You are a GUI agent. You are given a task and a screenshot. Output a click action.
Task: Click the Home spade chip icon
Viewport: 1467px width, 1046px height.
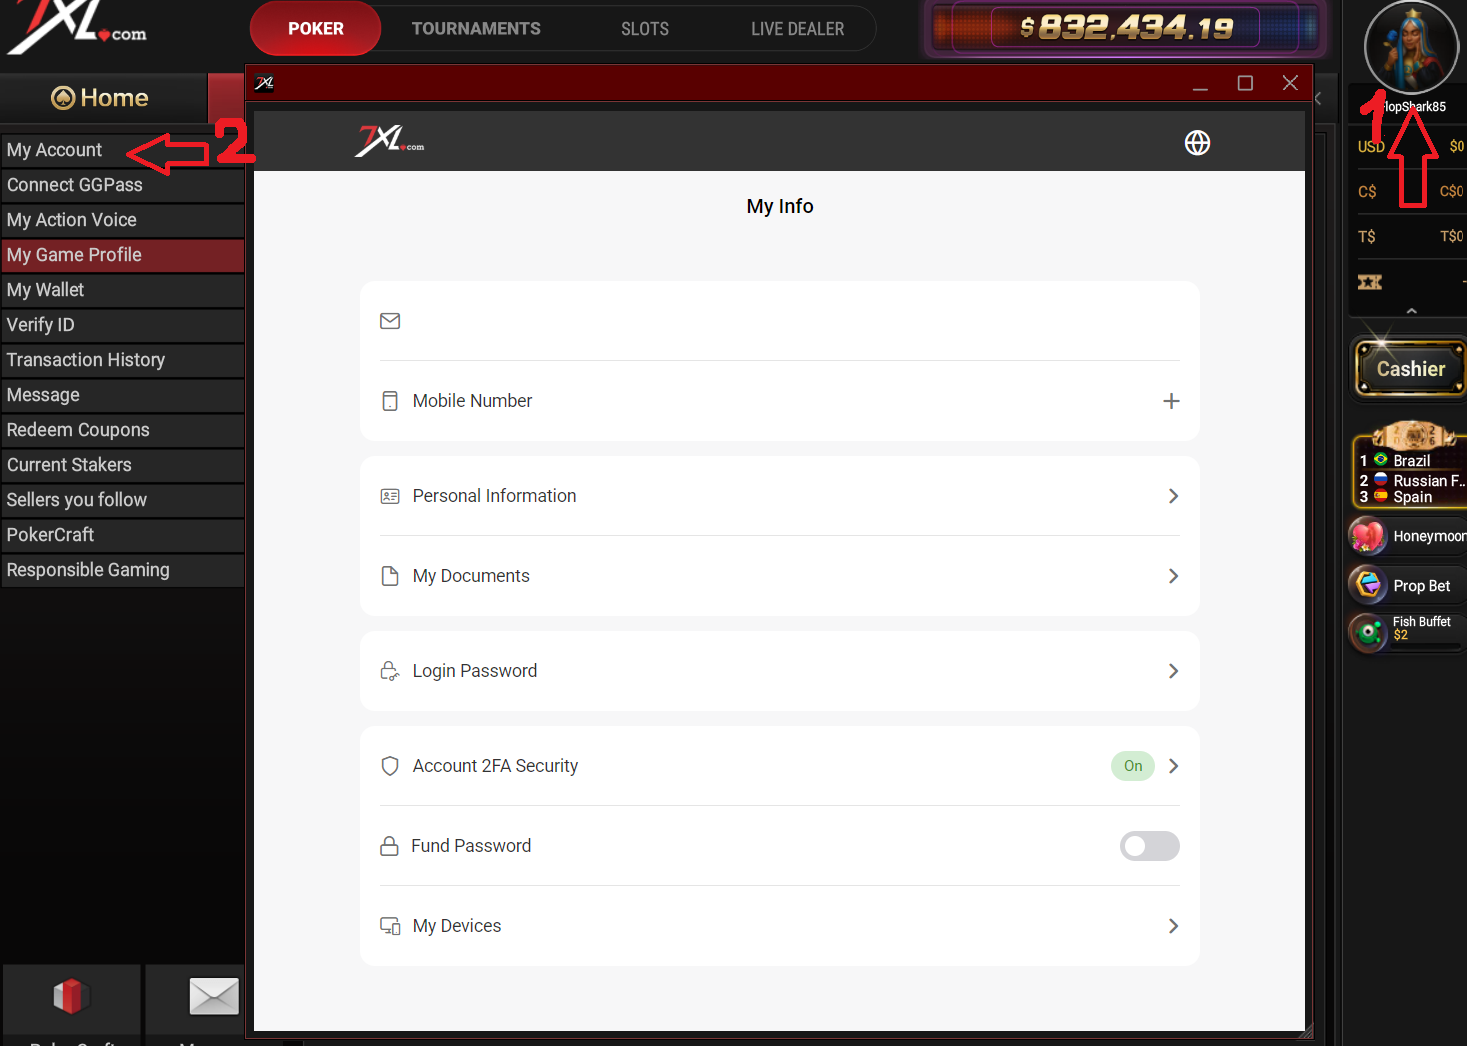coord(63,98)
